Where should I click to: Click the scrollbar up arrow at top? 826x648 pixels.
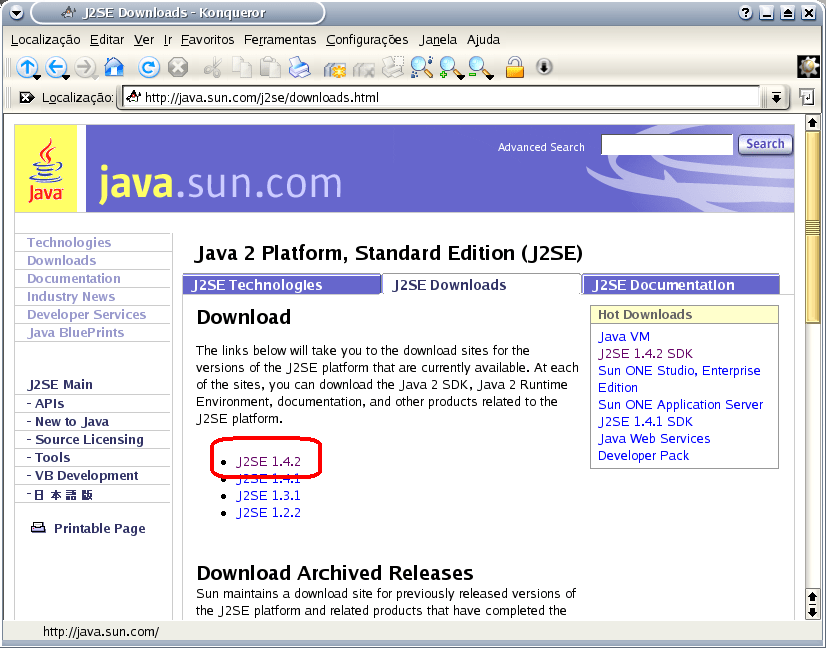(812, 123)
